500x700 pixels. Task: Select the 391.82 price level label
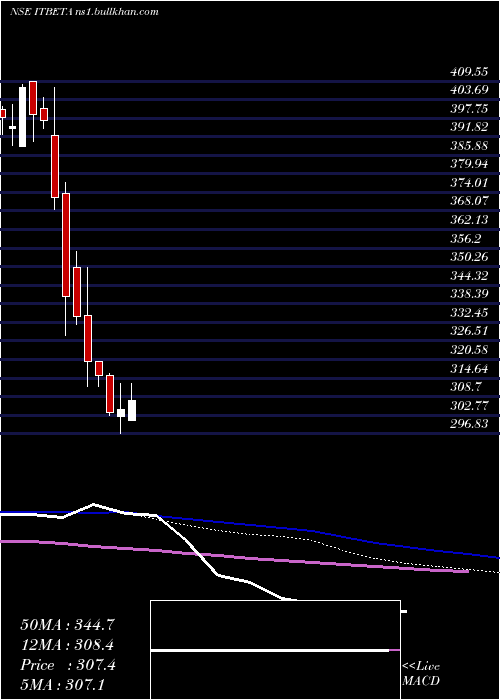pos(469,127)
